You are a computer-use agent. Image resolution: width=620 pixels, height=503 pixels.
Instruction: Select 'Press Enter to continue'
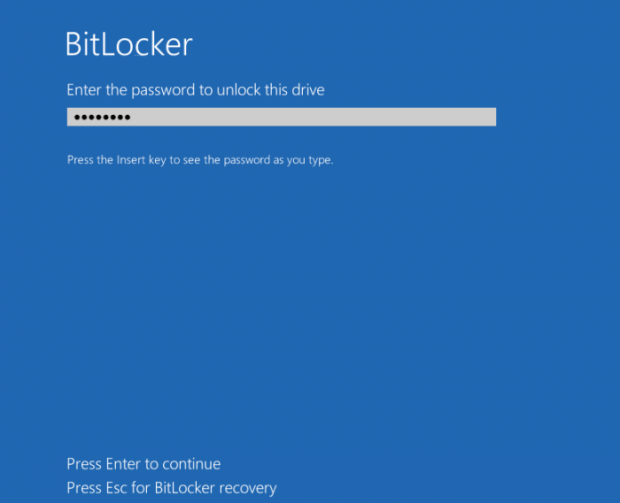143,464
